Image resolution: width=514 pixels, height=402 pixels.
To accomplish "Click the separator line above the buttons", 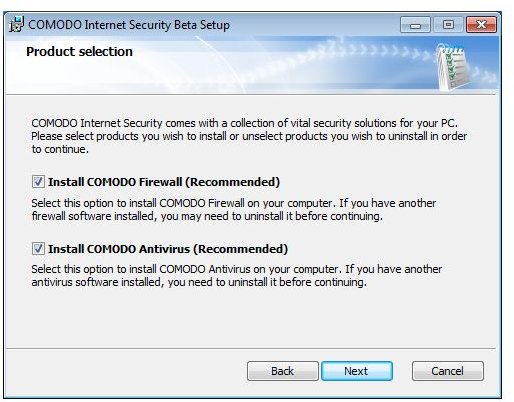I will [251, 349].
